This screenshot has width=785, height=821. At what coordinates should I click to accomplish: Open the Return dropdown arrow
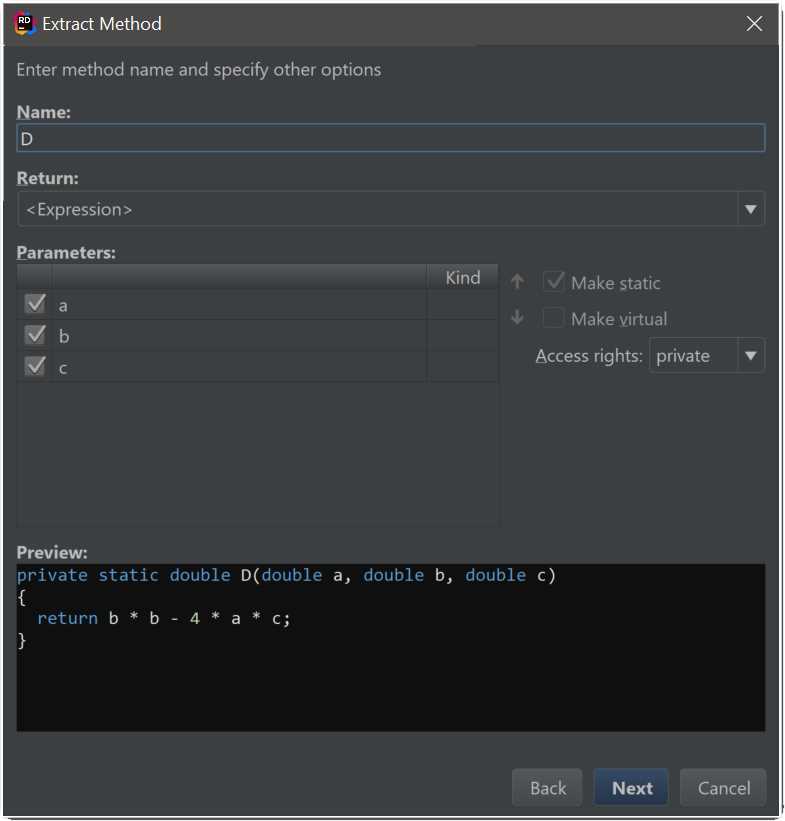[750, 209]
